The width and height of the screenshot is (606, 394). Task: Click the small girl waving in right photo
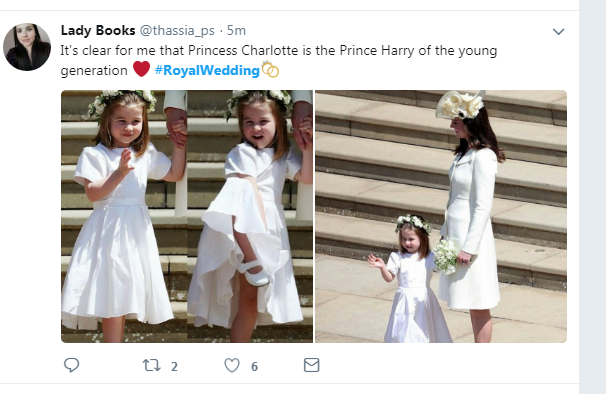point(412,278)
